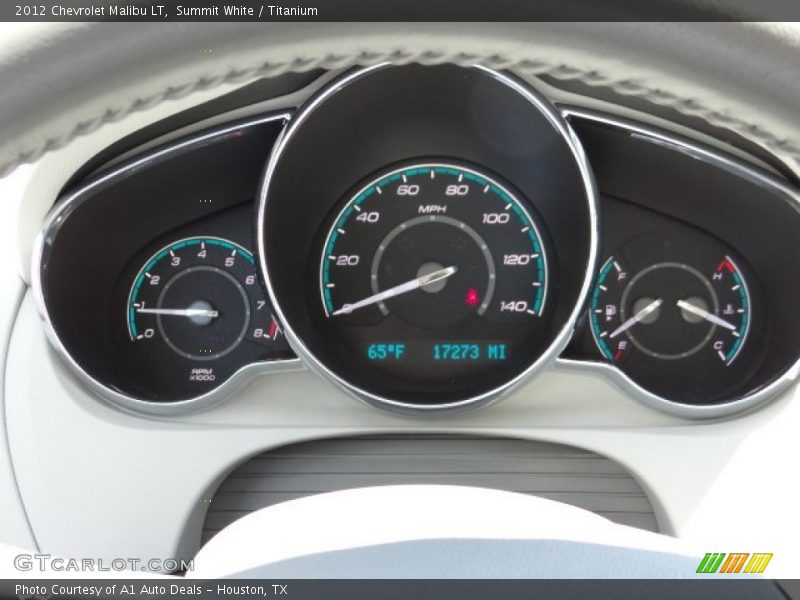This screenshot has width=800, height=600.
Task: Click the fuel pump icon on the fuel gauge
Action: (x=611, y=309)
